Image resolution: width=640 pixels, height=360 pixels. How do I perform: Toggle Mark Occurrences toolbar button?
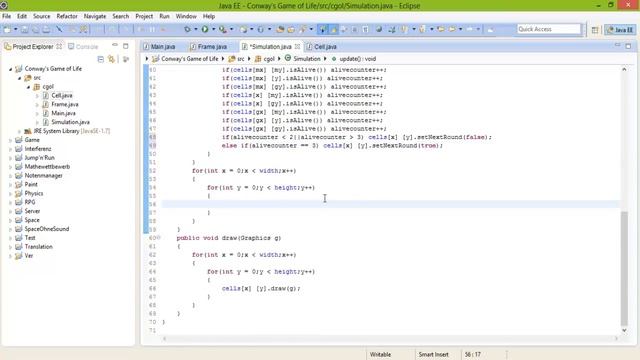pos(334,29)
